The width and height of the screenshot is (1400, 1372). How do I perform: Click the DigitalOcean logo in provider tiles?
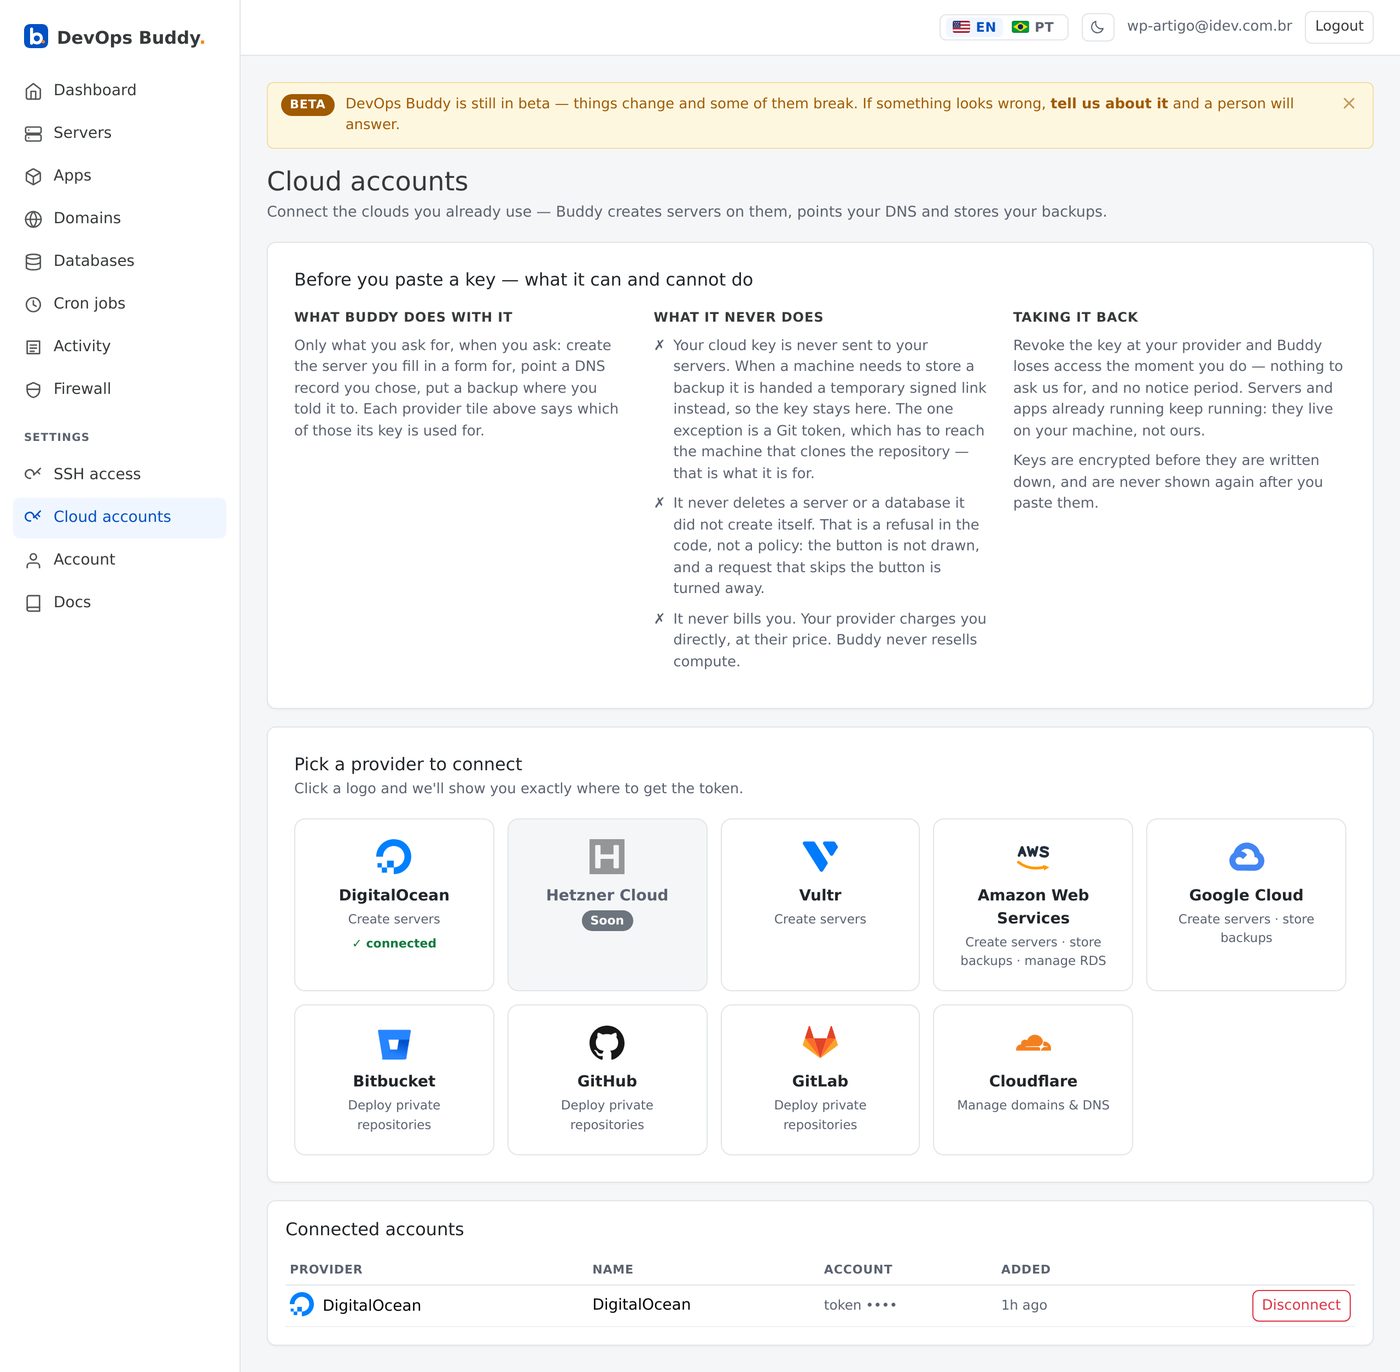tap(394, 857)
